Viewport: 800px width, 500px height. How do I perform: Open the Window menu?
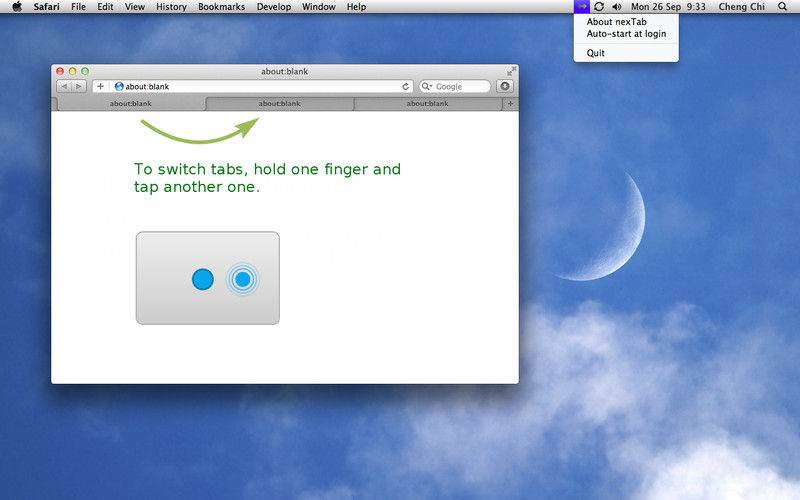[318, 7]
